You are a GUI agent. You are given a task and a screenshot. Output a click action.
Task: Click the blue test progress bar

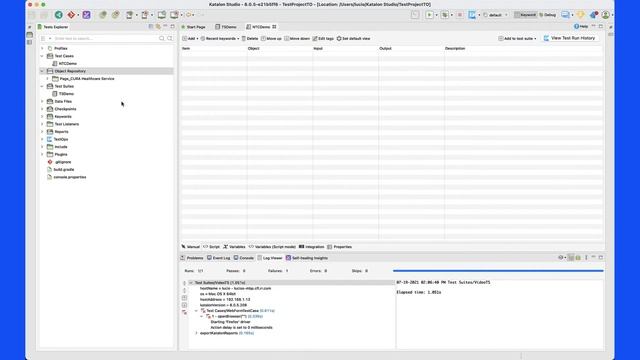point(498,271)
